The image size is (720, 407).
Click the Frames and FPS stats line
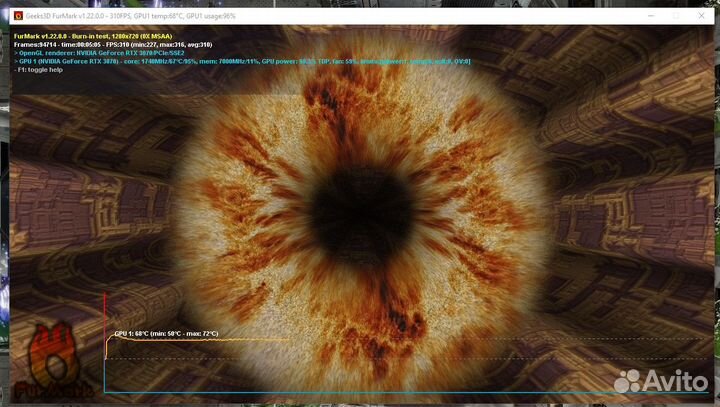(112, 45)
